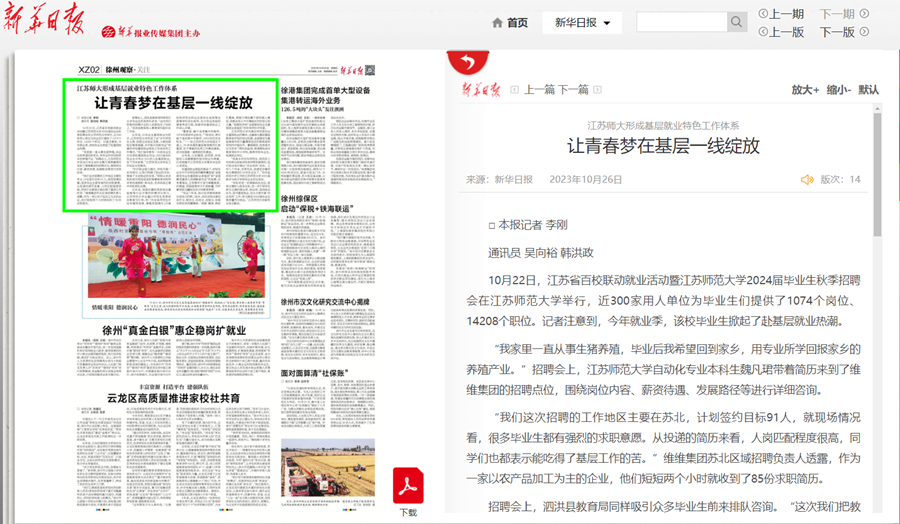
Task: Click inside the search text field
Action: click(681, 22)
